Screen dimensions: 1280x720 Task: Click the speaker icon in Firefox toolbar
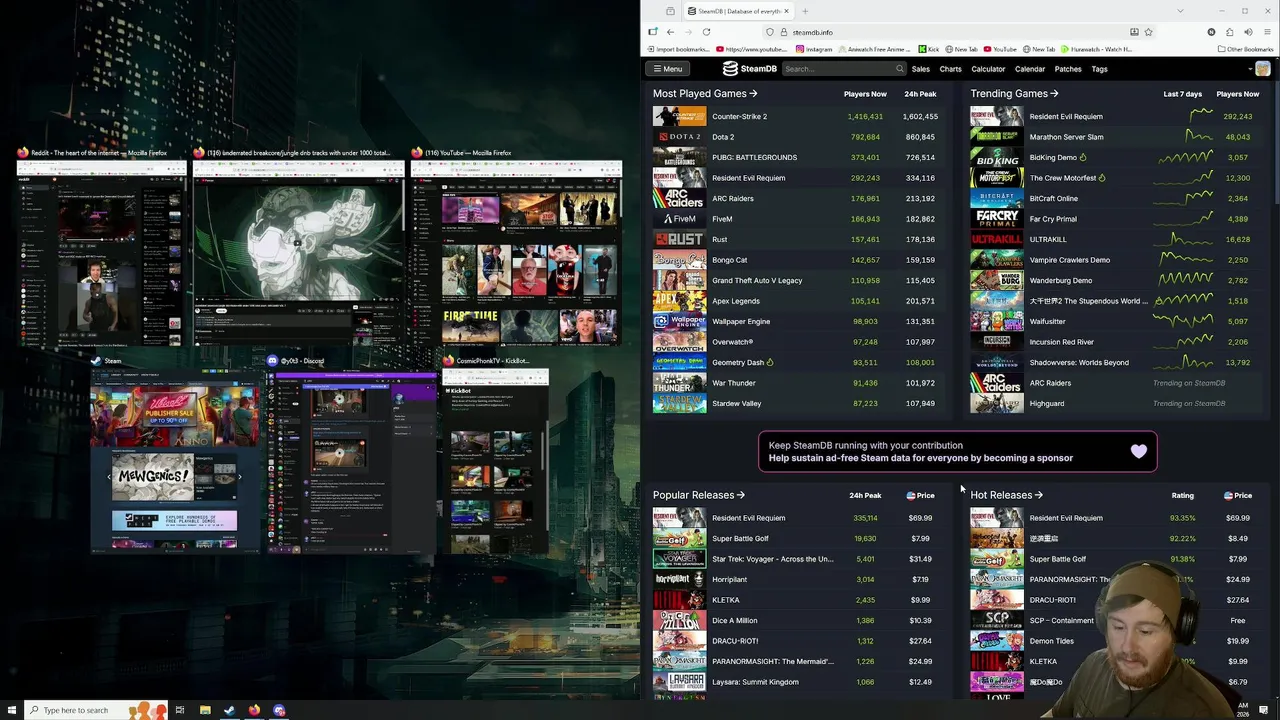(1248, 32)
